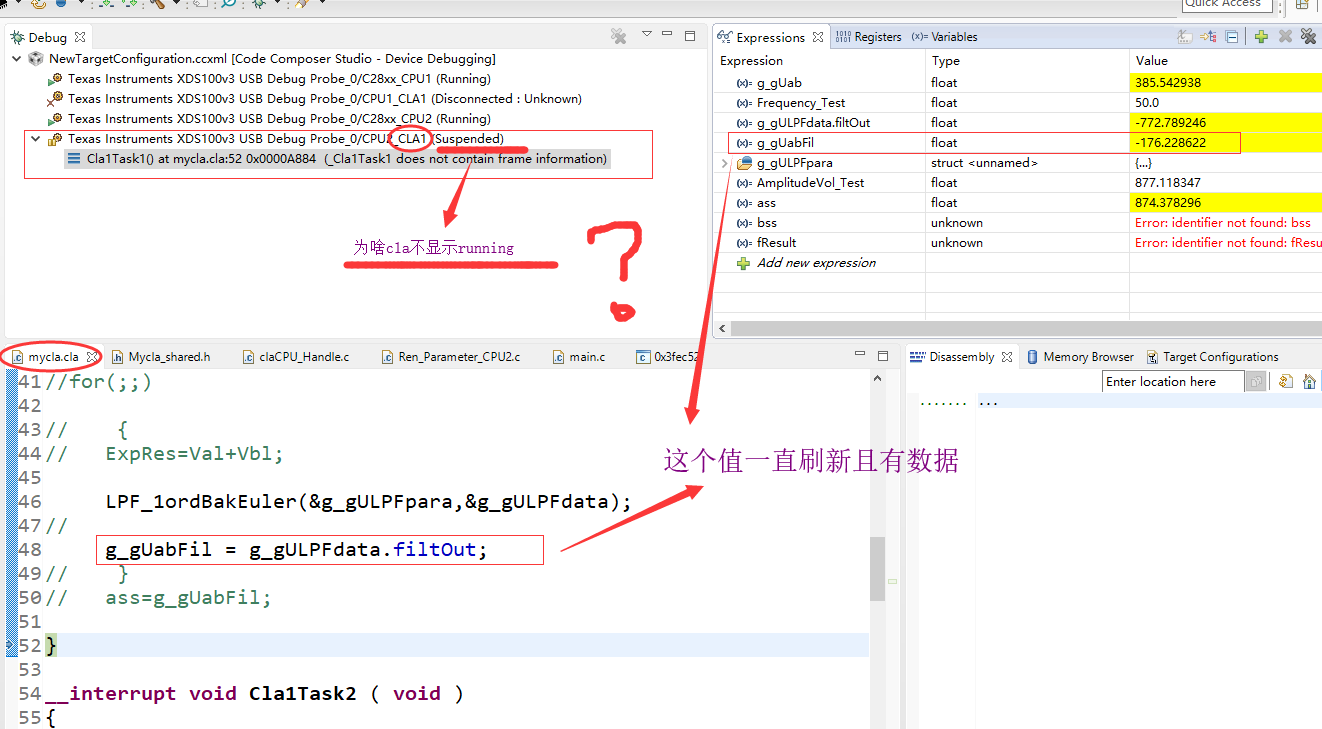
Task: Open the main.c editor tab
Action: pyautogui.click(x=578, y=357)
